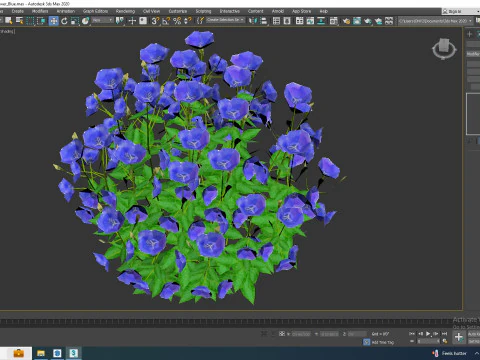Open the Graph Editors menu
The width and height of the screenshot is (480, 360).
pos(95,11)
